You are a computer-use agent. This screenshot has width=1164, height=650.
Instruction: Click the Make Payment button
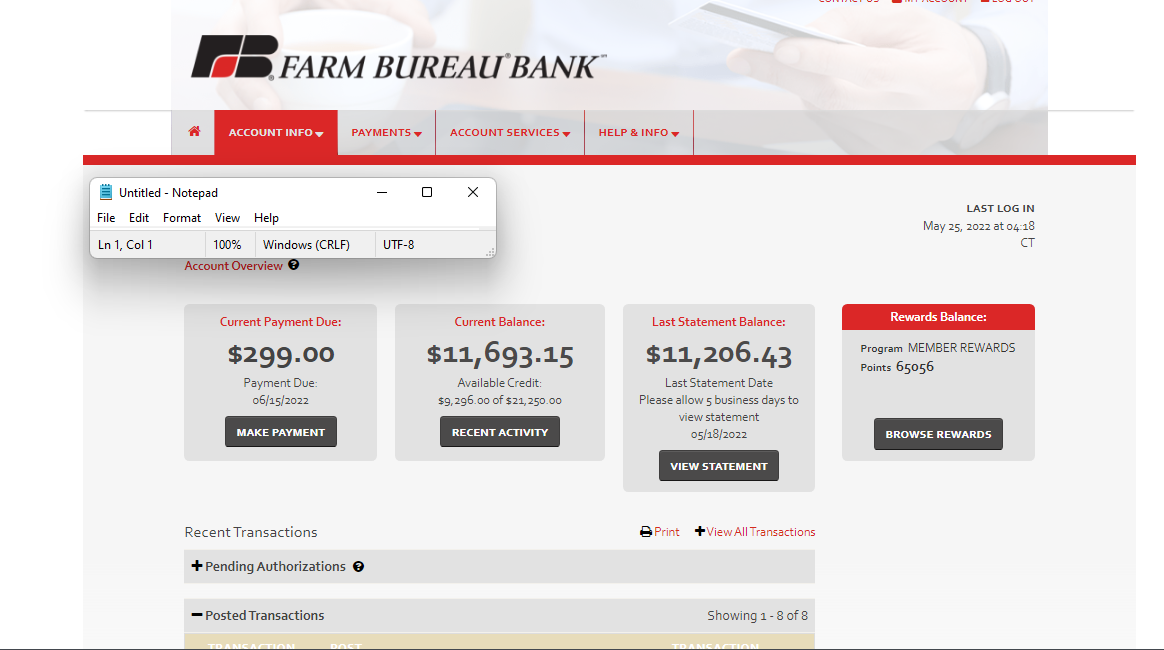point(281,432)
